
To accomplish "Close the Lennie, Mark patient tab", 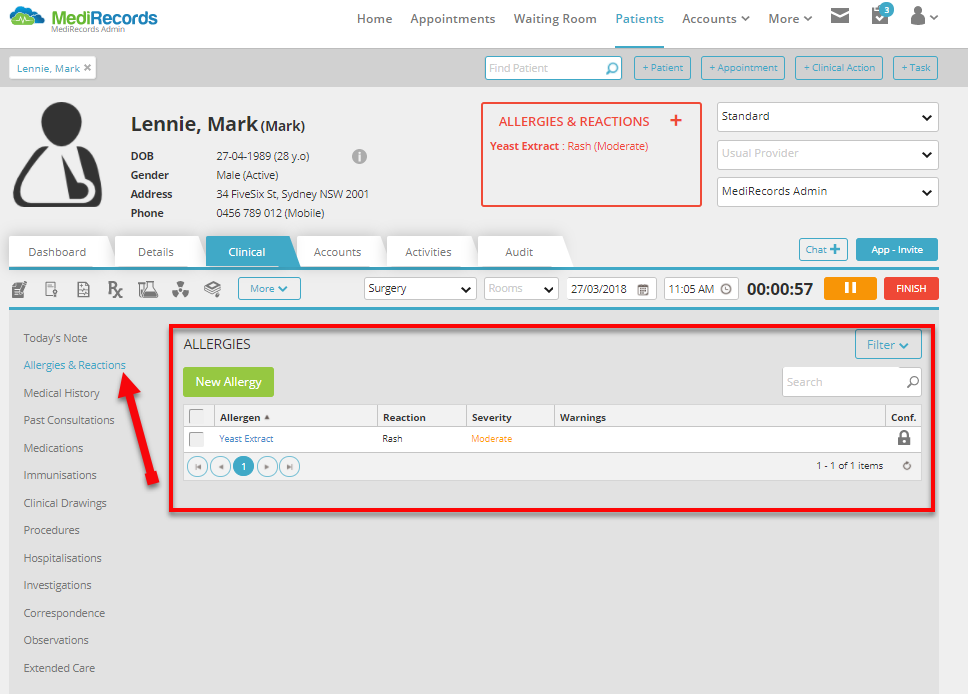I will tap(88, 68).
